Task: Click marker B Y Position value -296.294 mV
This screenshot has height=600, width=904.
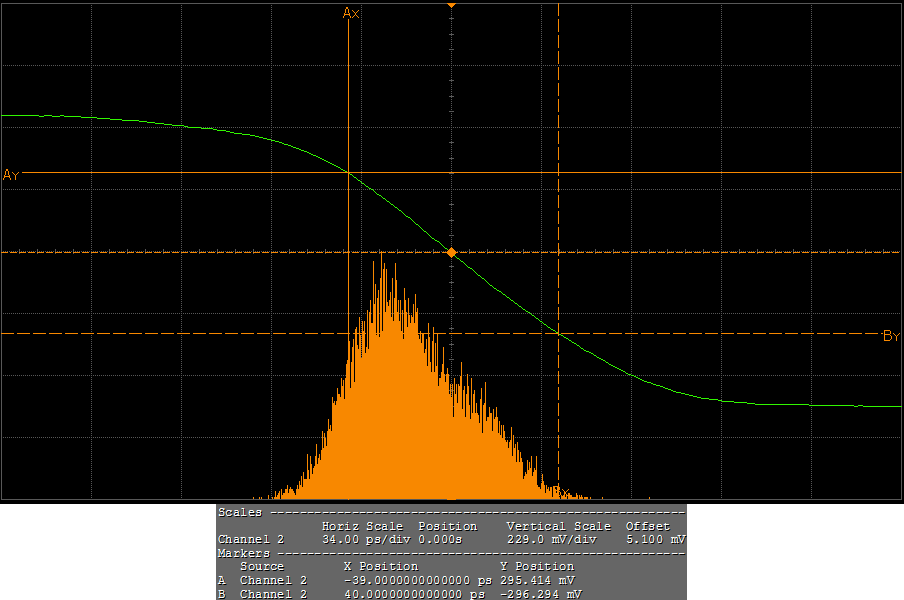Action: pos(541,594)
